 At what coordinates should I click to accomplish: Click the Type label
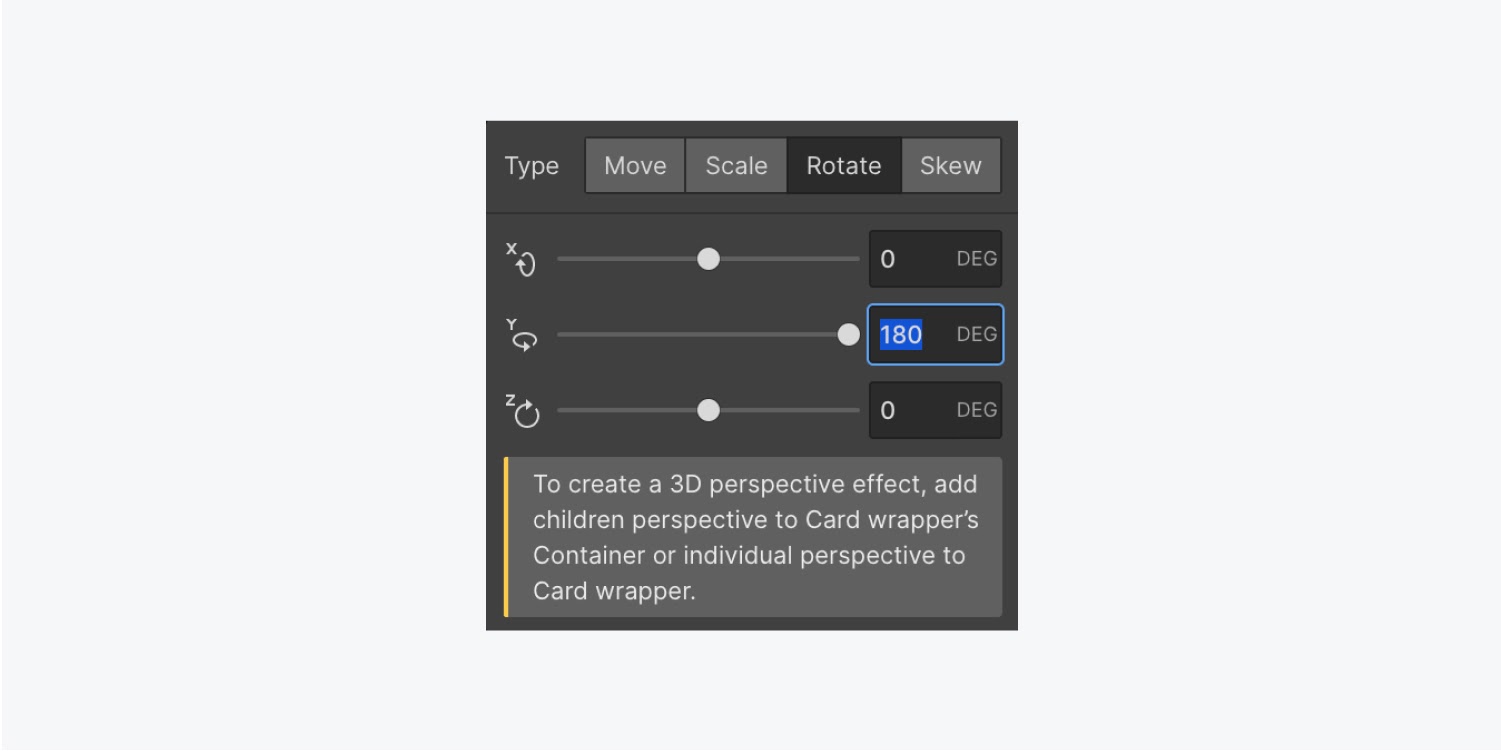[531, 166]
